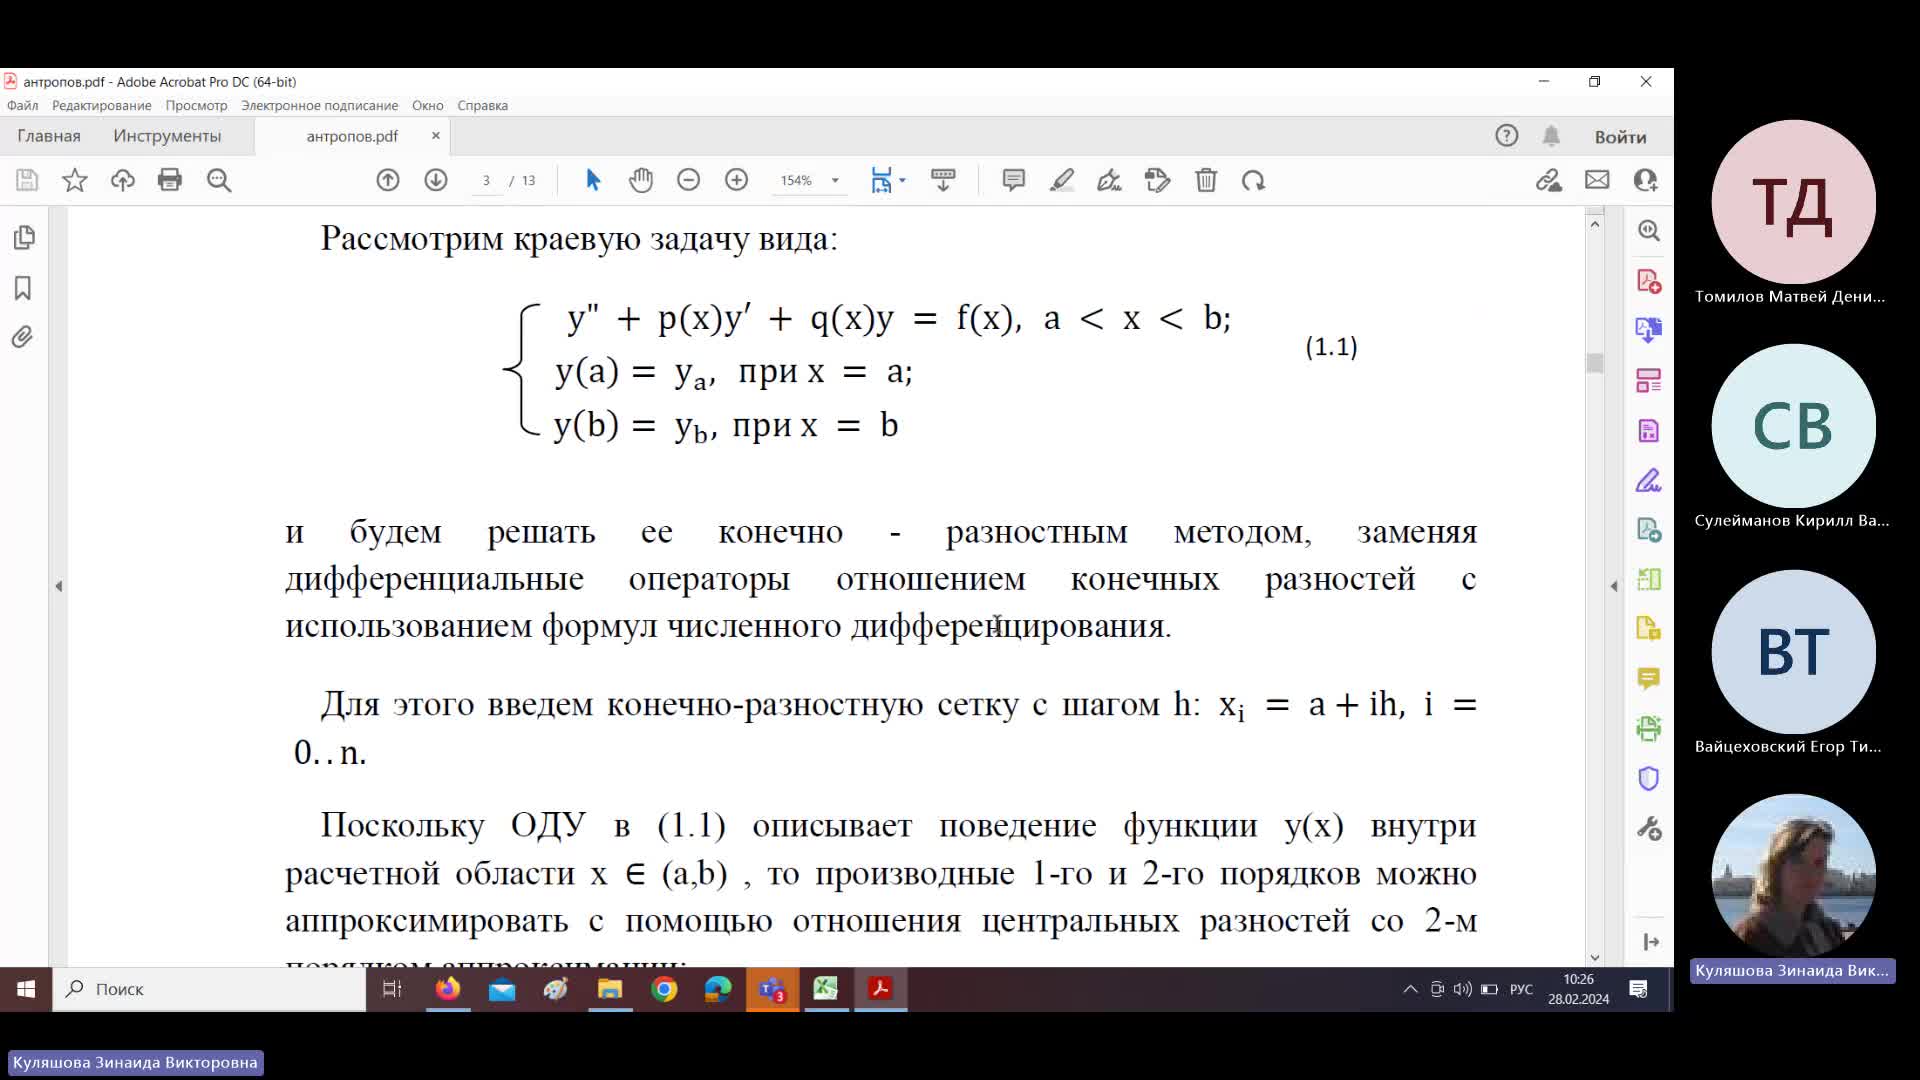Image resolution: width=1920 pixels, height=1080 pixels.
Task: Print the document with the printer icon
Action: pyautogui.click(x=170, y=180)
